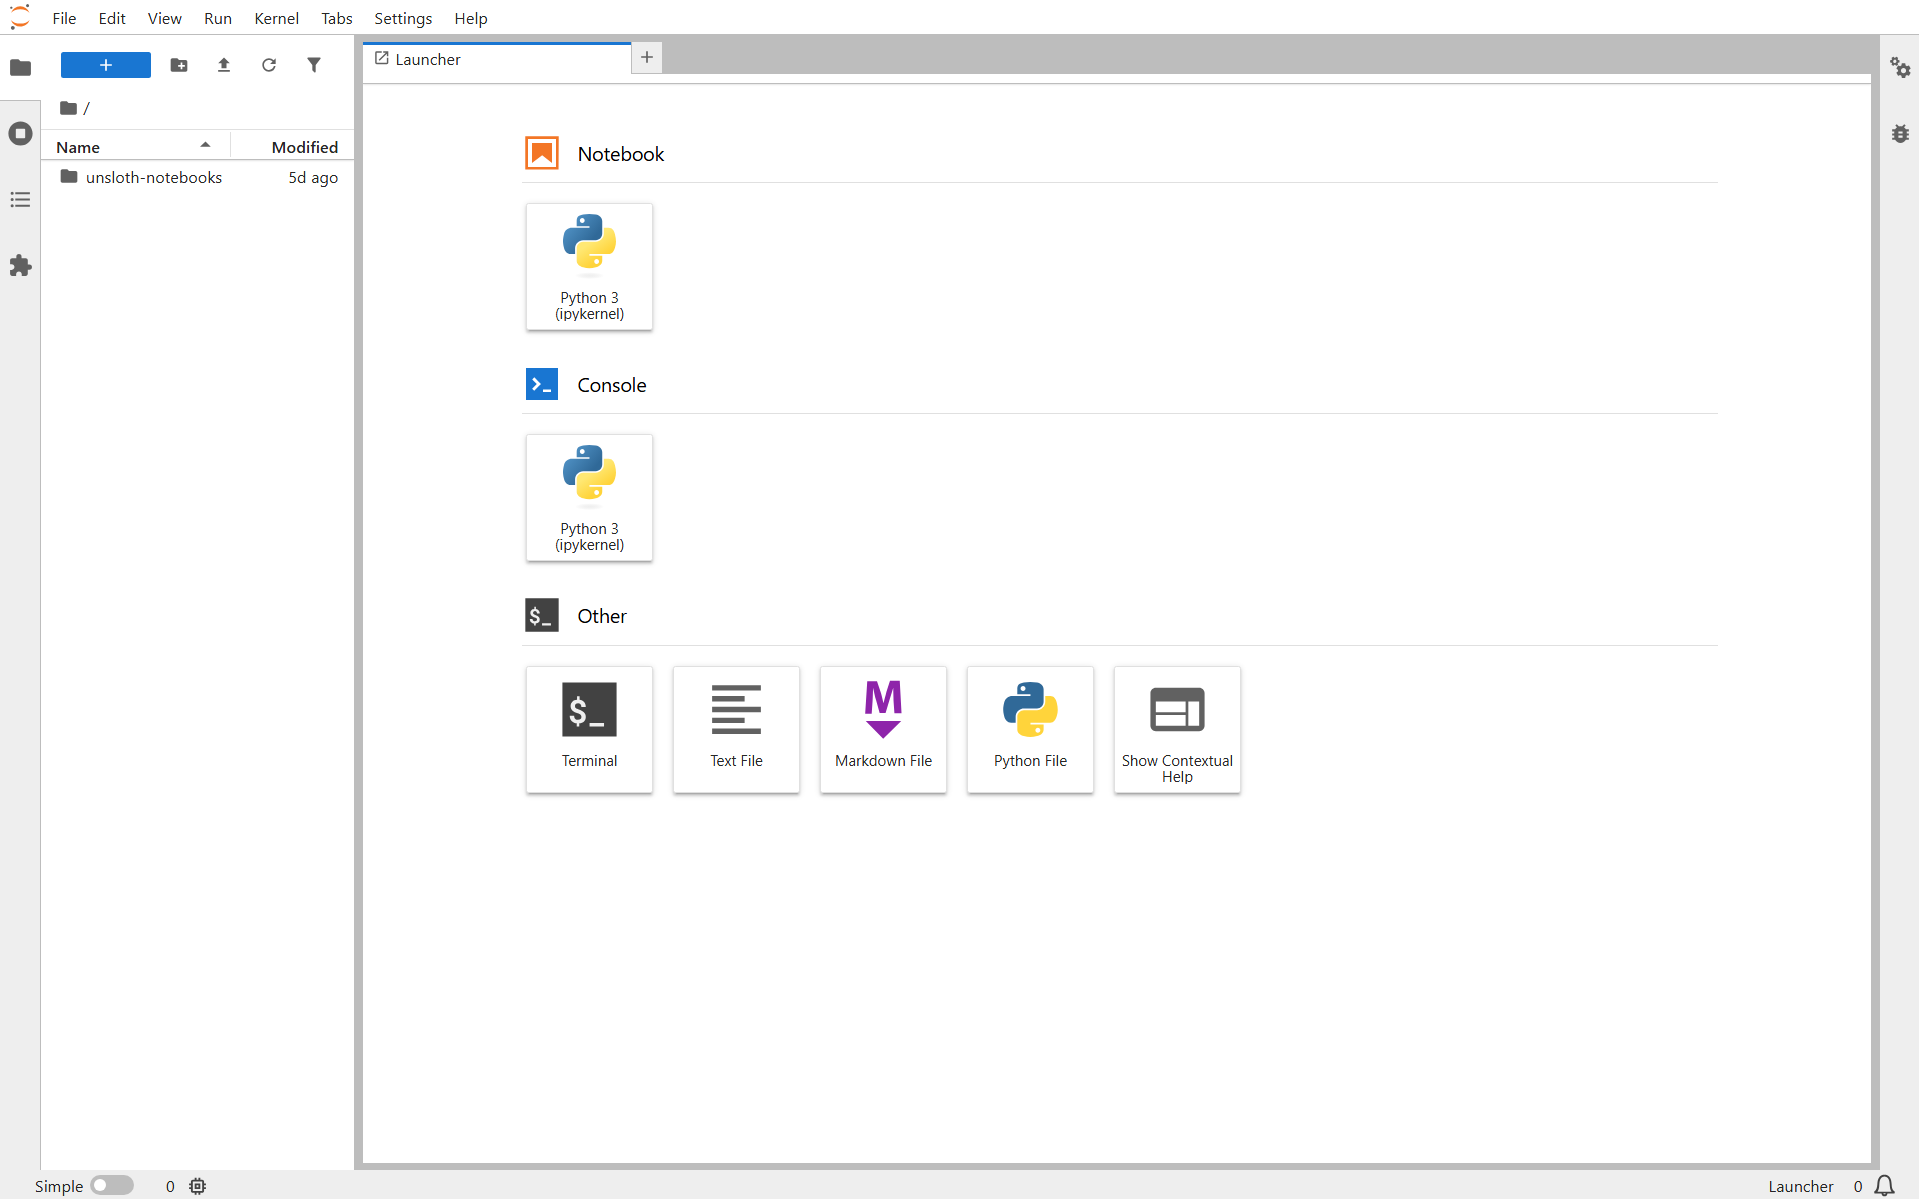Open the Running Terminals and Kernels sidebar
Viewport: 1919px width, 1199px height.
[x=20, y=134]
